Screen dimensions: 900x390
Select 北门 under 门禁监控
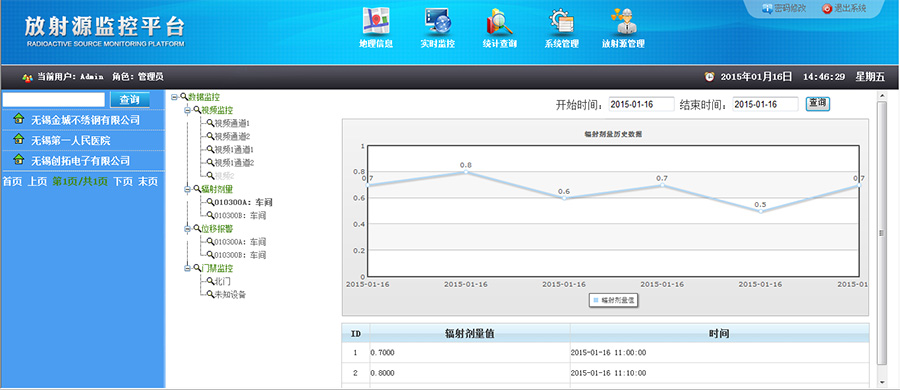pos(222,281)
